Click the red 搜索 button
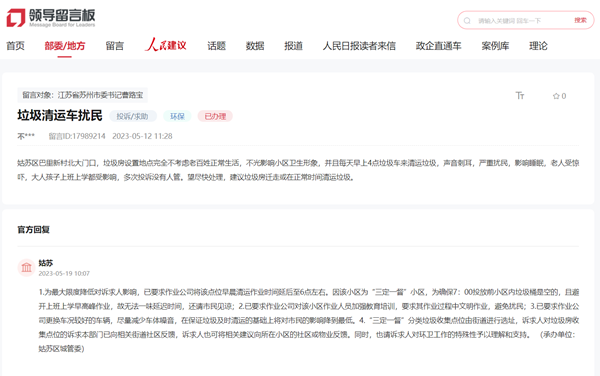This screenshot has height=376, width=600. click(580, 20)
